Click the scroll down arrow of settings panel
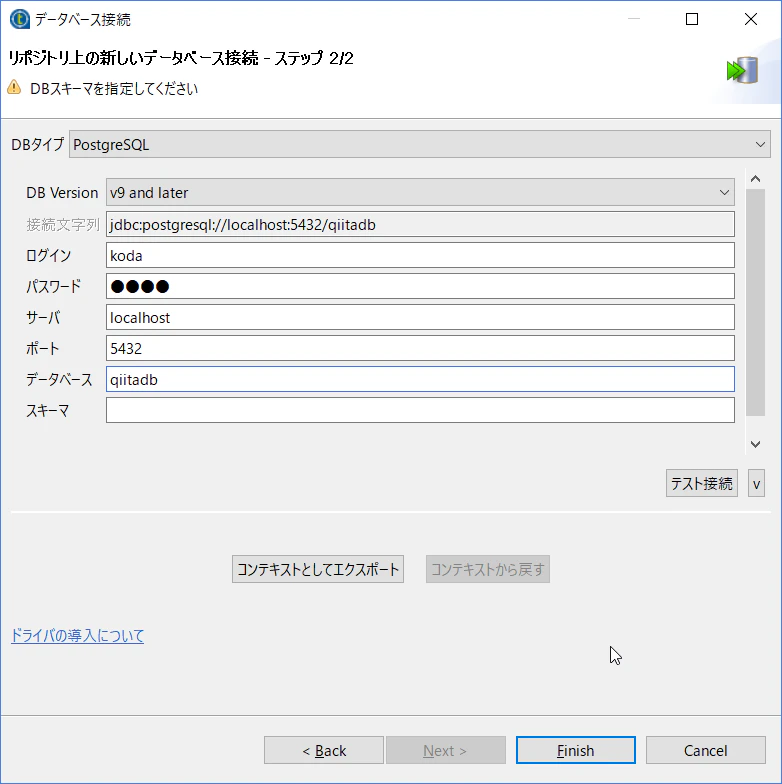Screen dimensions: 782x784 [x=756, y=444]
